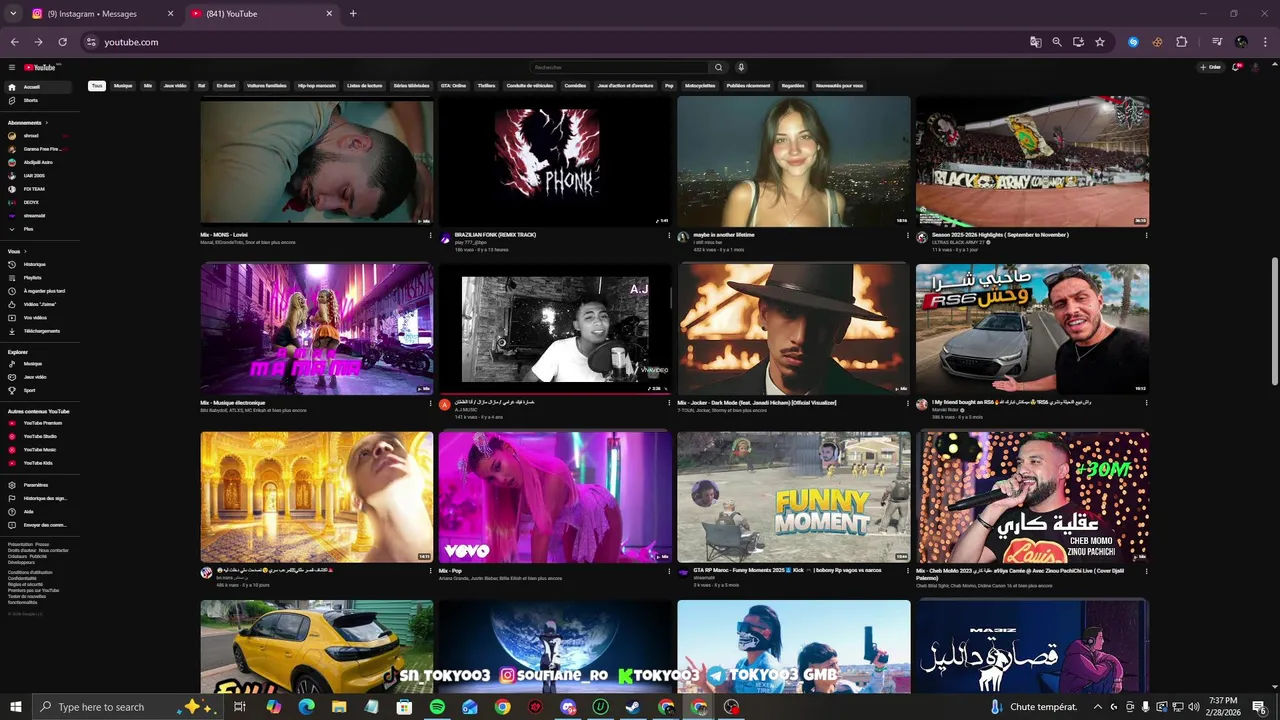Open a new browser tab
The width and height of the screenshot is (1280, 720).
(353, 14)
